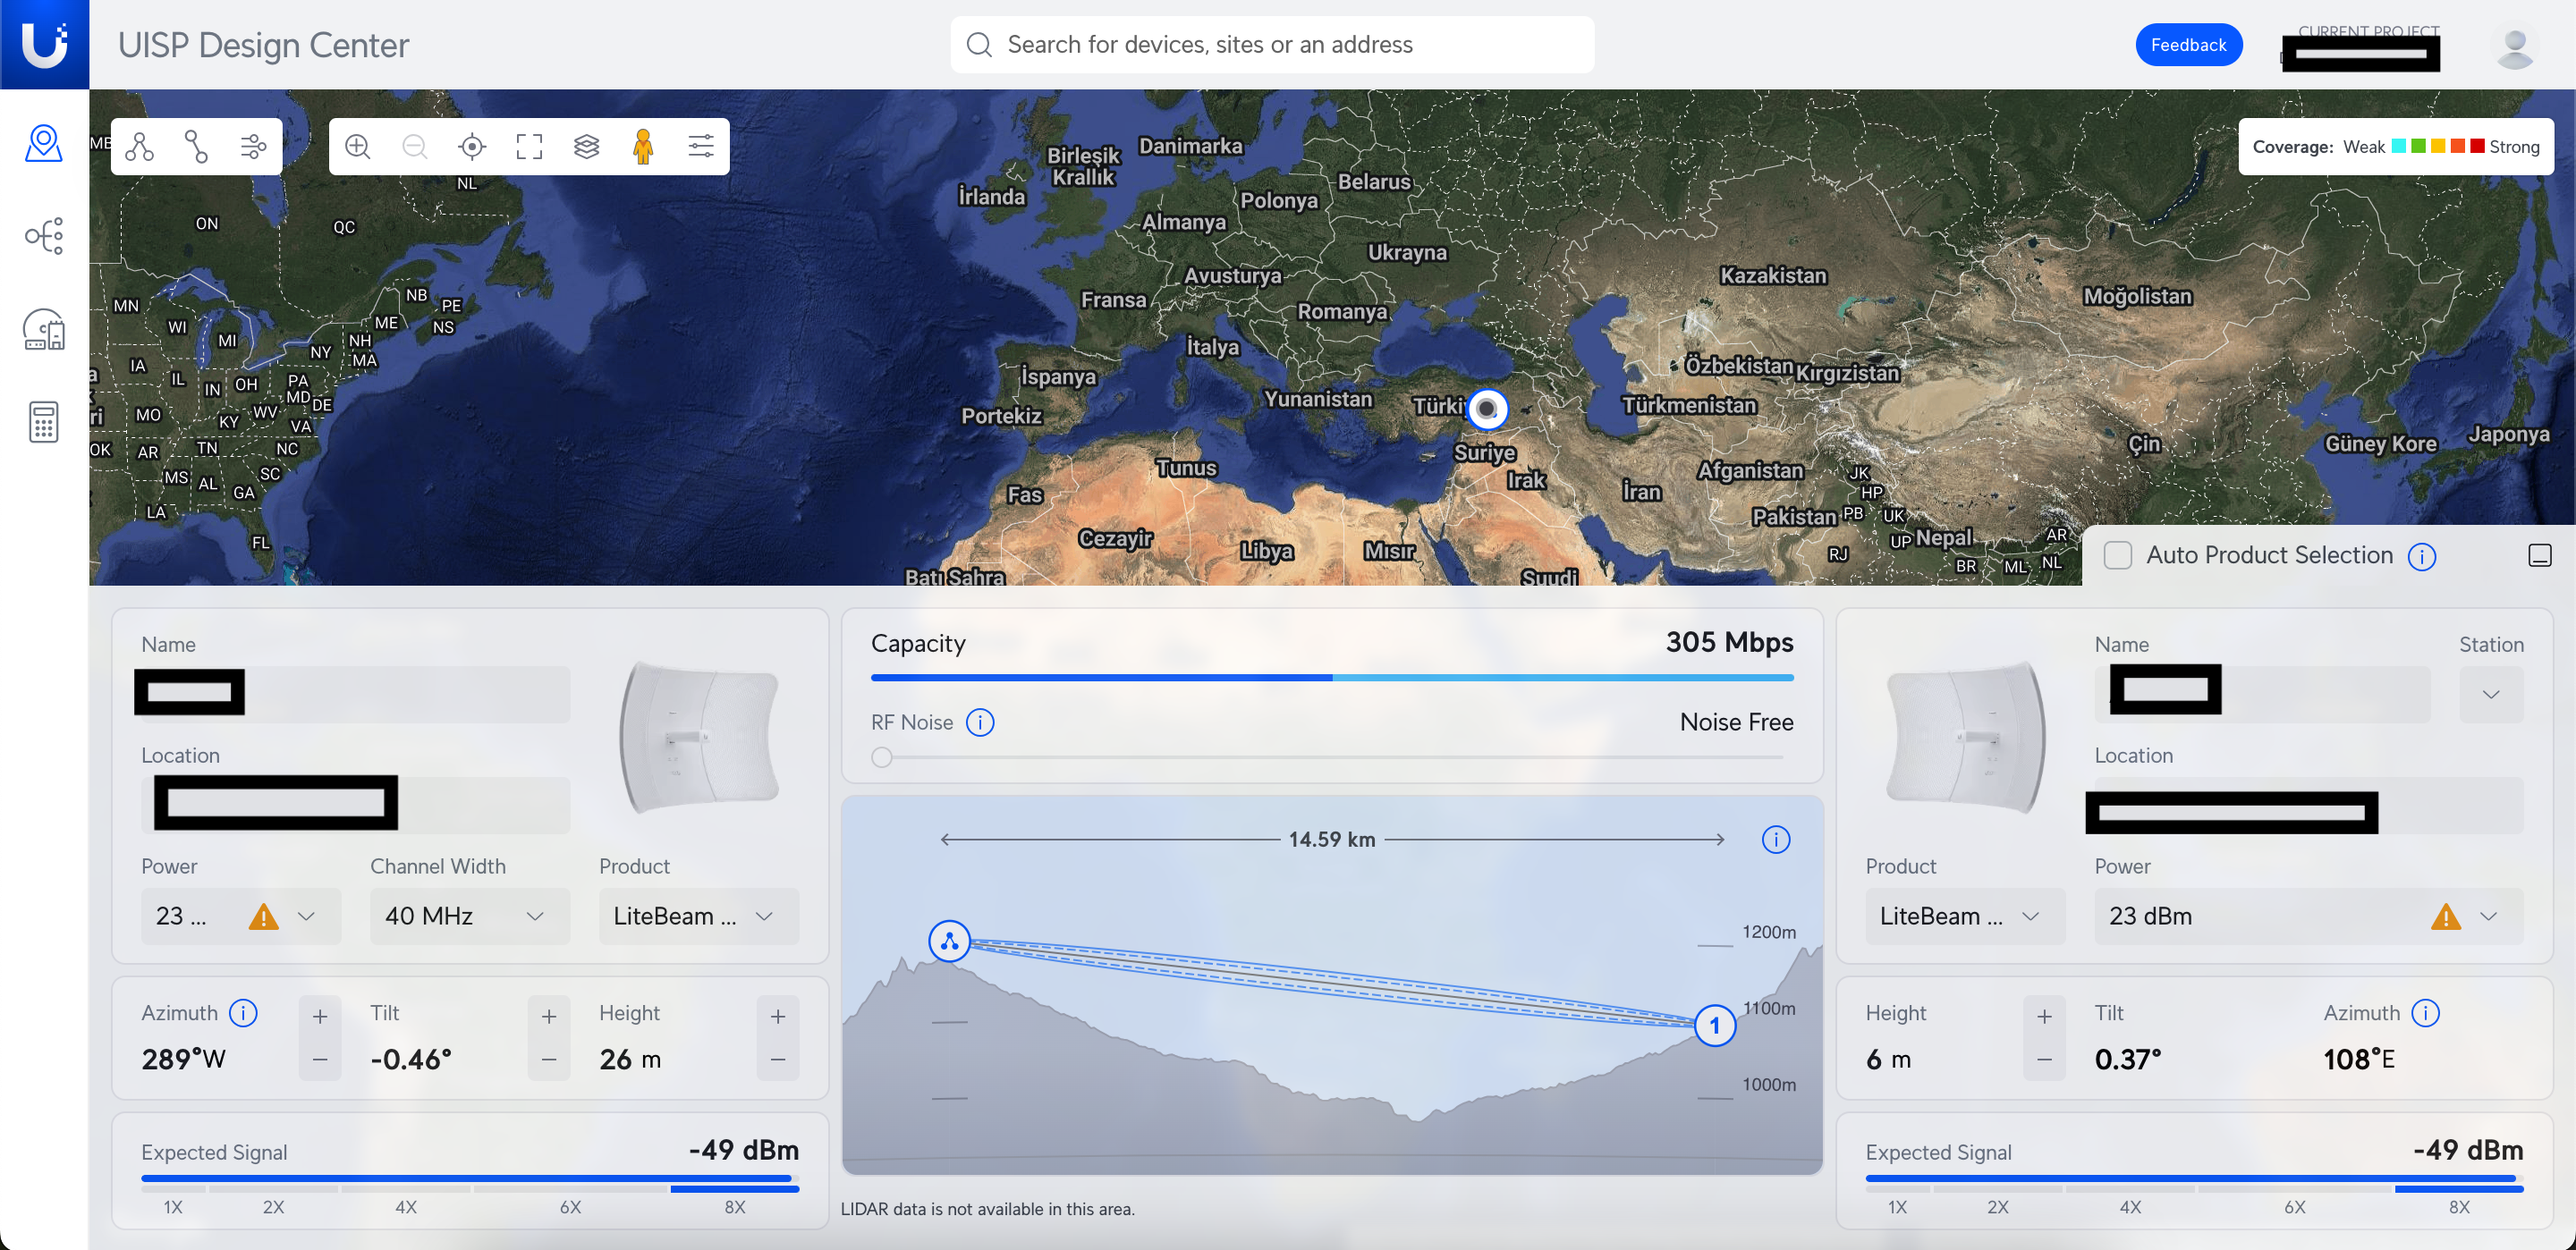Activate the street view pegman
Viewport: 2576px width, 1250px height.
coord(643,147)
